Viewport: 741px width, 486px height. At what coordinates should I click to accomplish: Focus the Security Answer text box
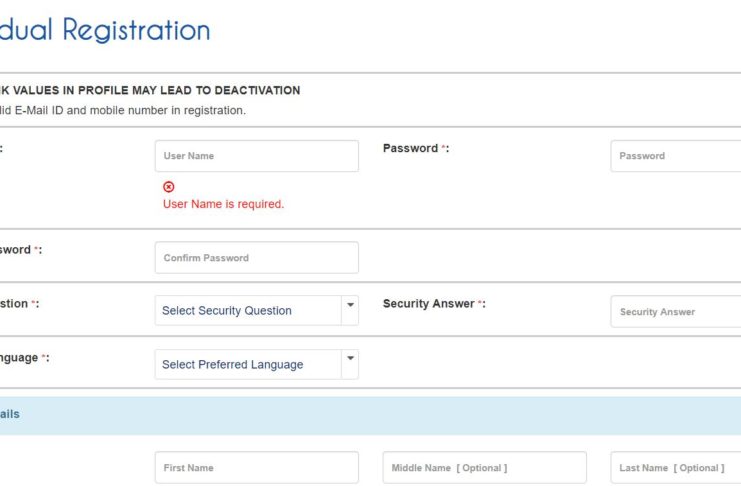(x=675, y=312)
